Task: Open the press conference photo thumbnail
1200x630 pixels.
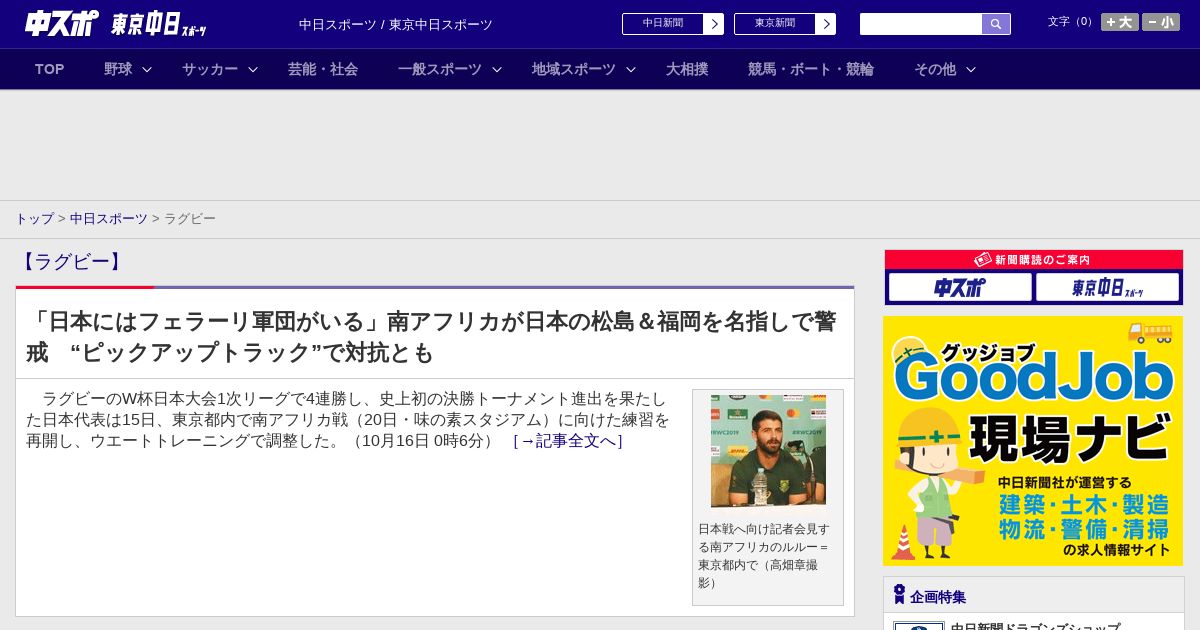Action: (768, 451)
